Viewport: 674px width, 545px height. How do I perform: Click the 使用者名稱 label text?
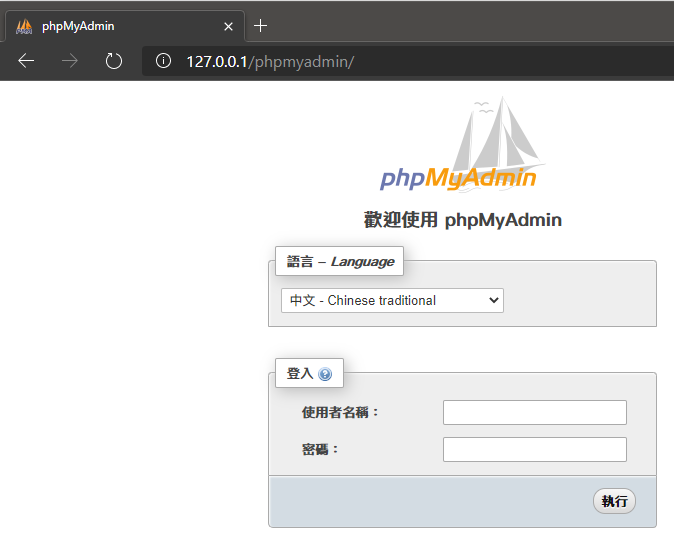coord(340,412)
